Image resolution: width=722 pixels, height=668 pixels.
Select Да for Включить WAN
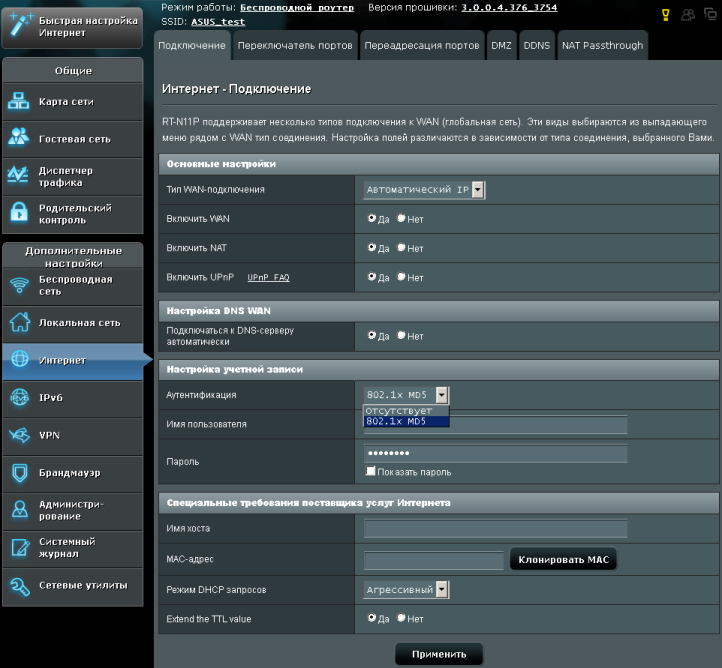pos(372,218)
